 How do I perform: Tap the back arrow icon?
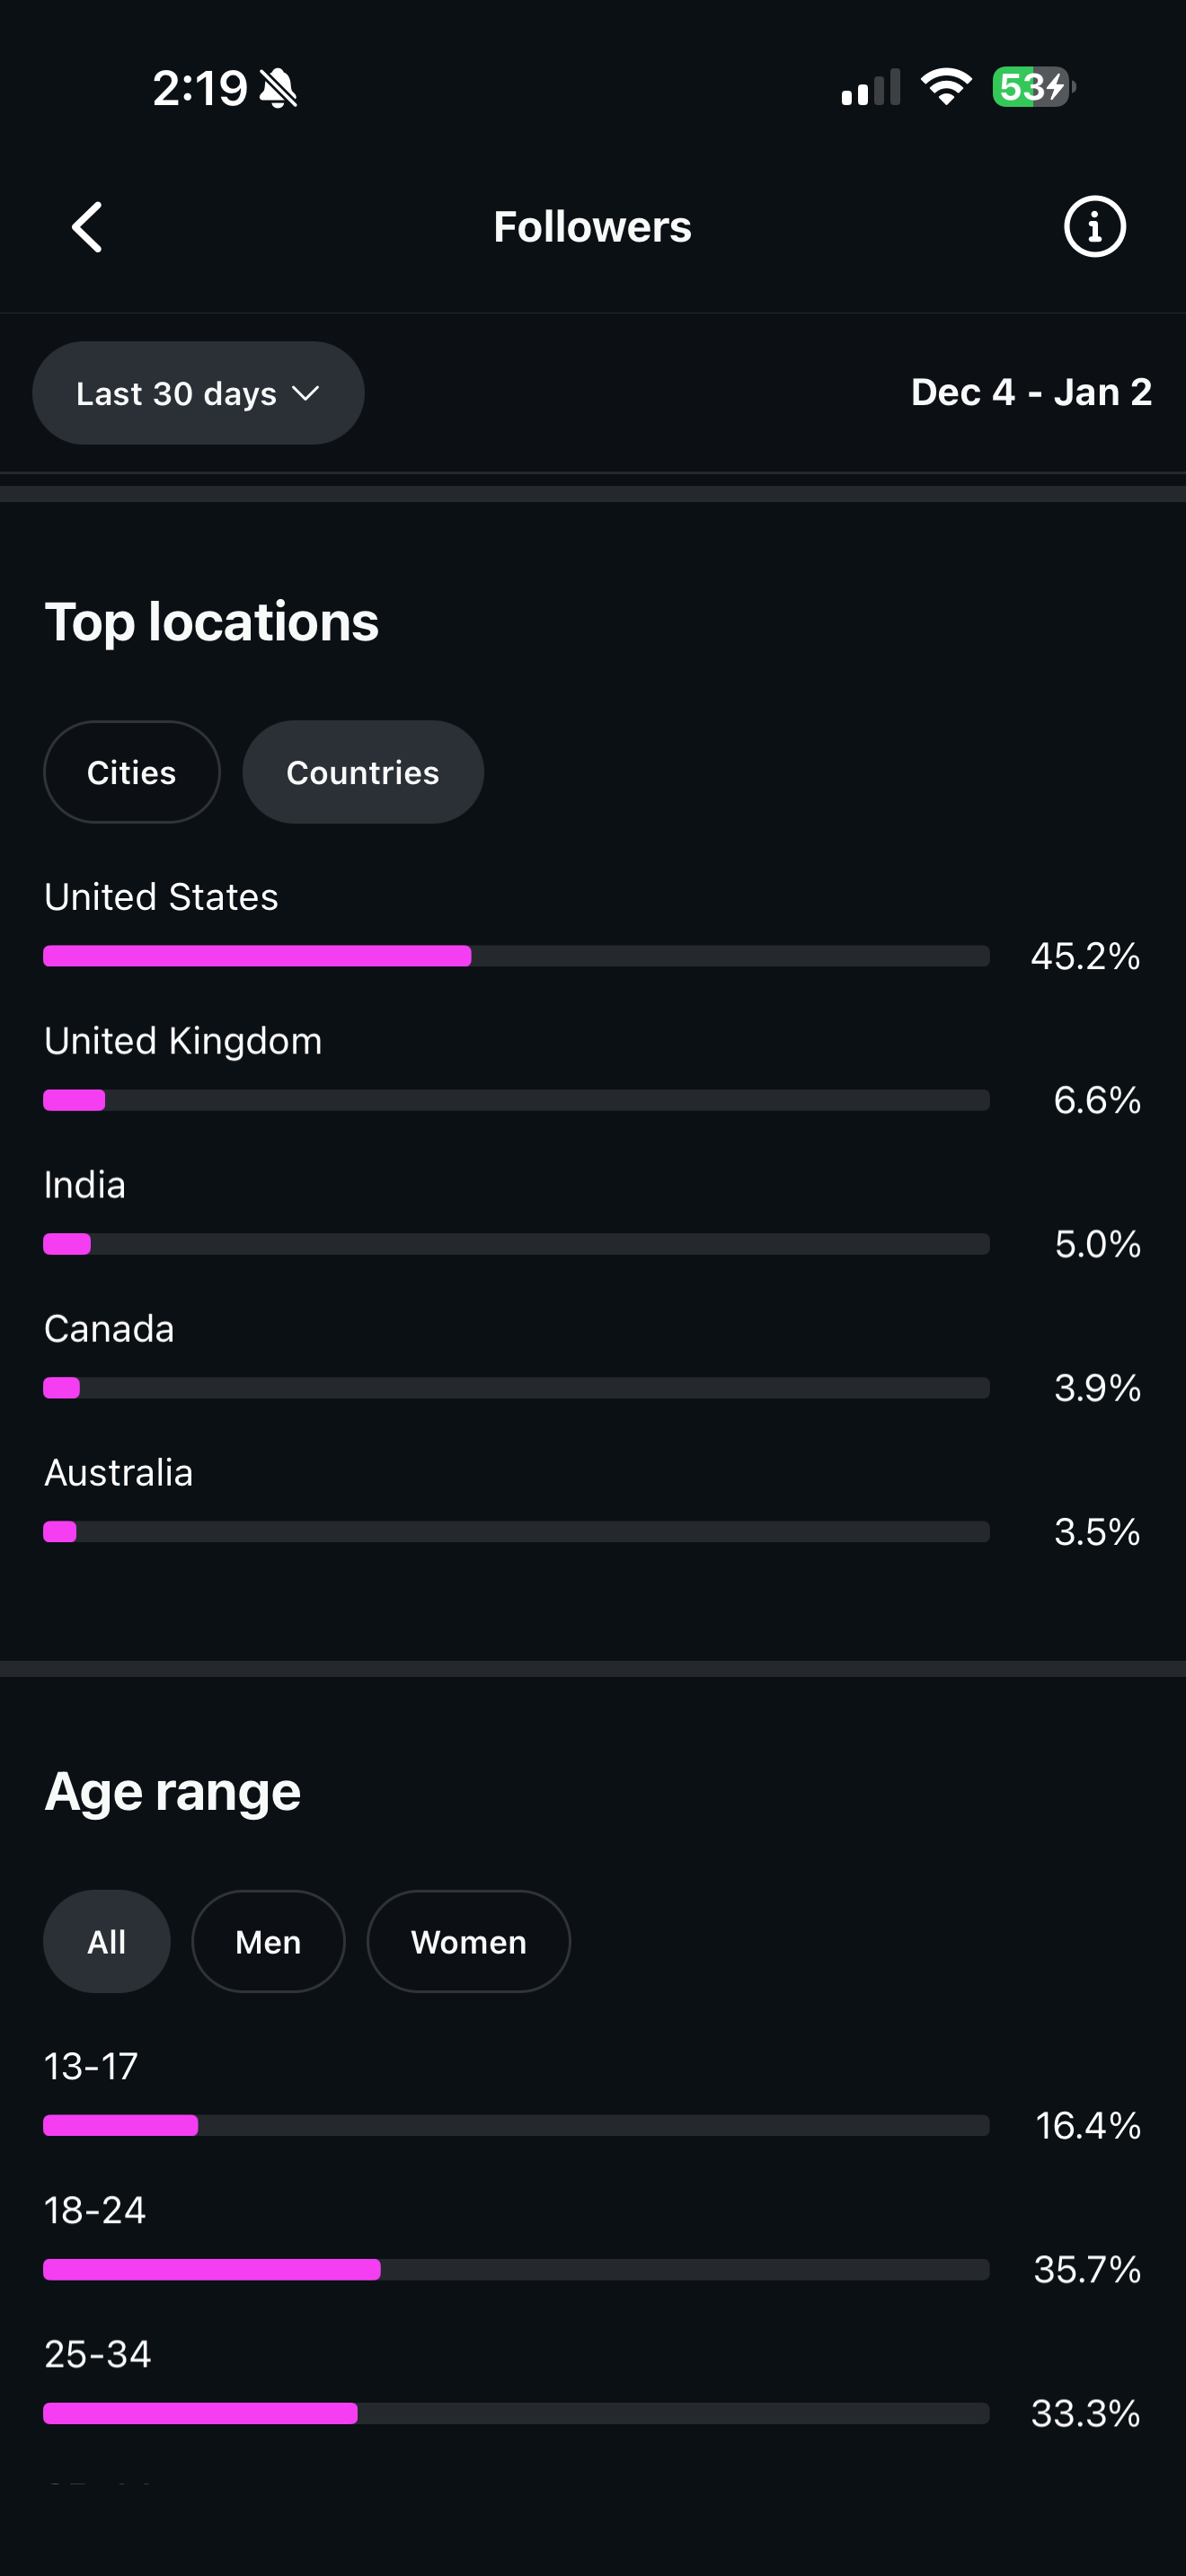pyautogui.click(x=88, y=227)
